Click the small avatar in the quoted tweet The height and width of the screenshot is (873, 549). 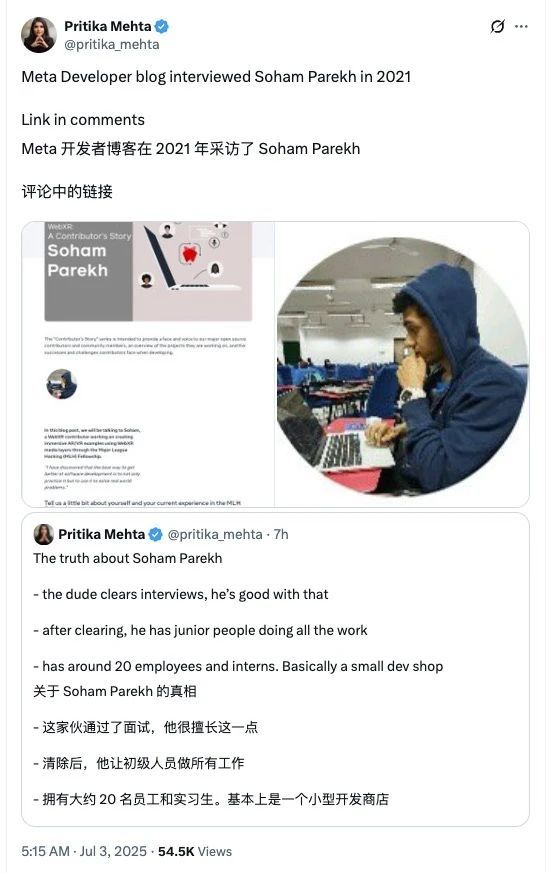(x=43, y=534)
